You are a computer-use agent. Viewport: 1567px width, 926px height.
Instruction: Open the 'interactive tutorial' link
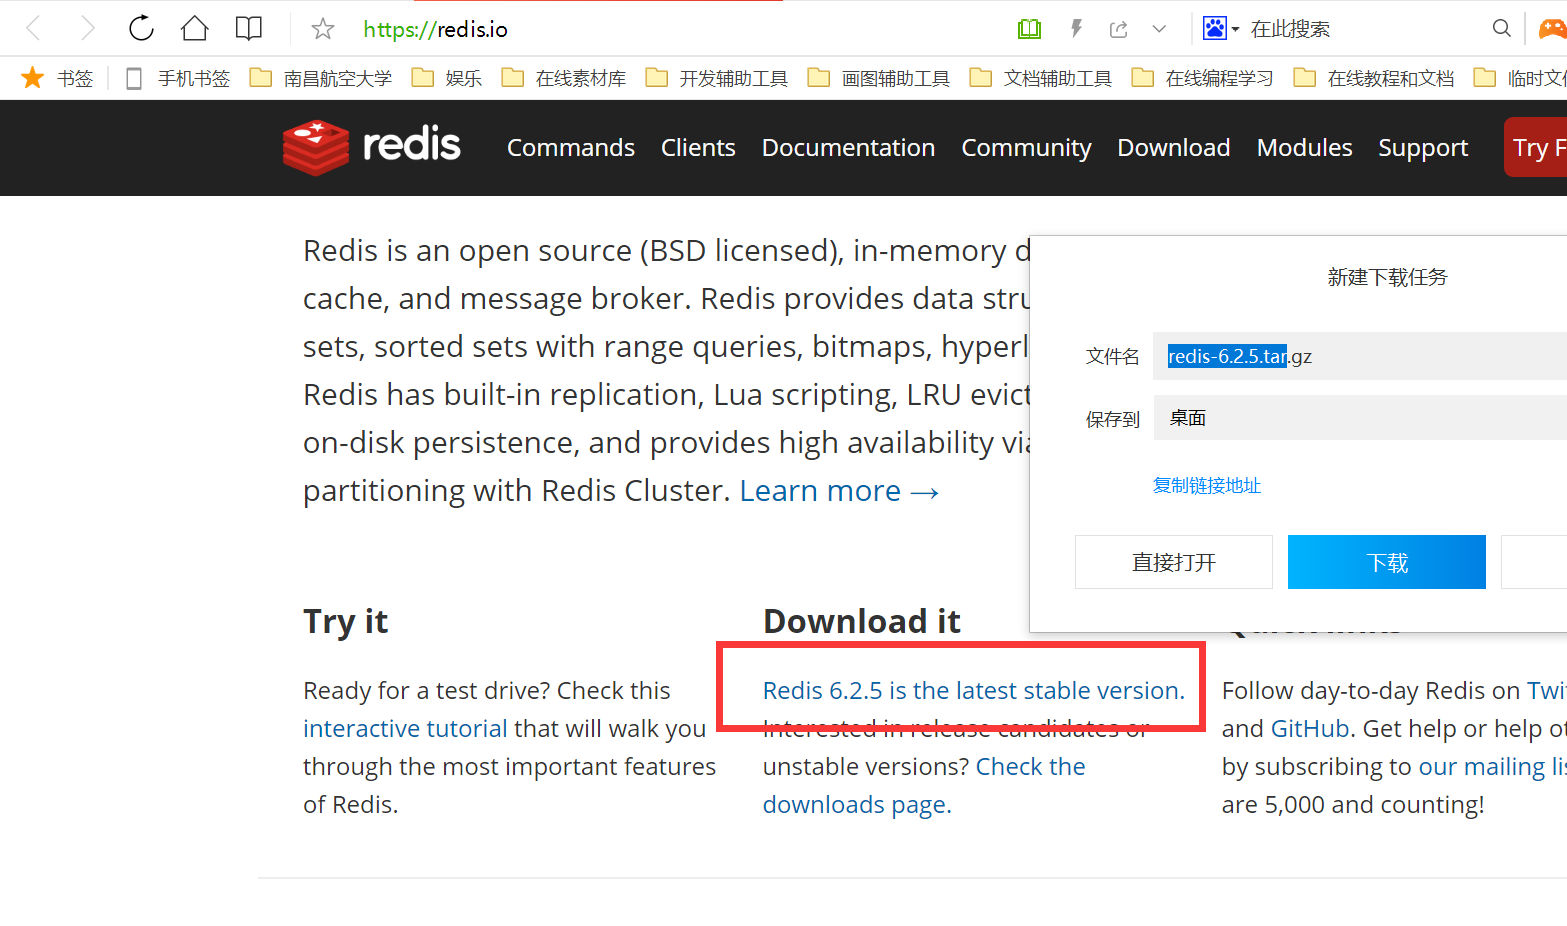click(405, 729)
